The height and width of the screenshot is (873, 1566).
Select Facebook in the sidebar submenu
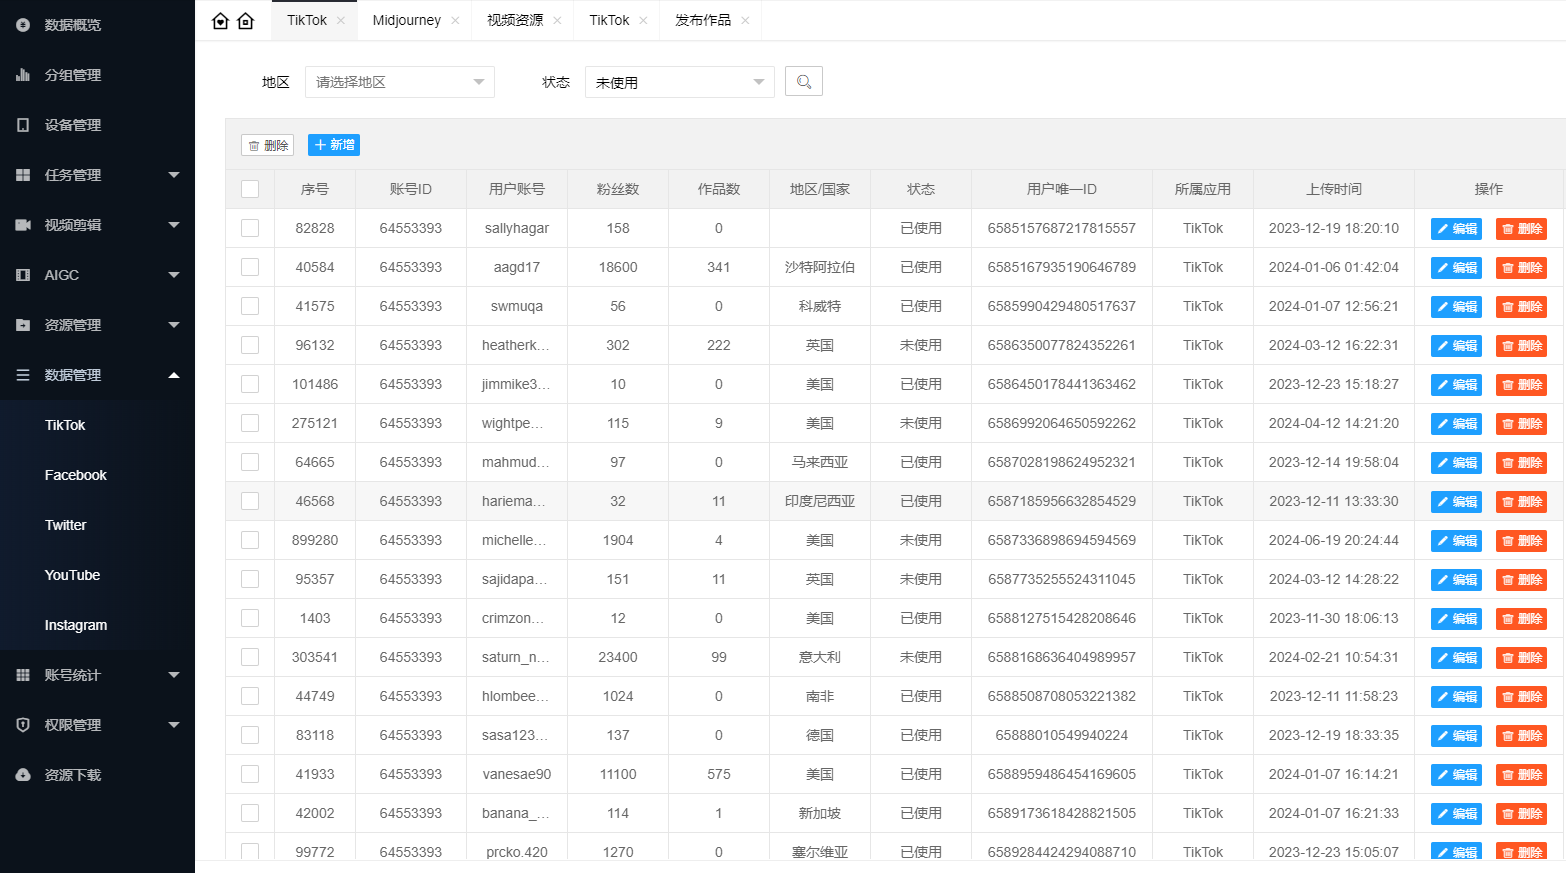tap(76, 475)
